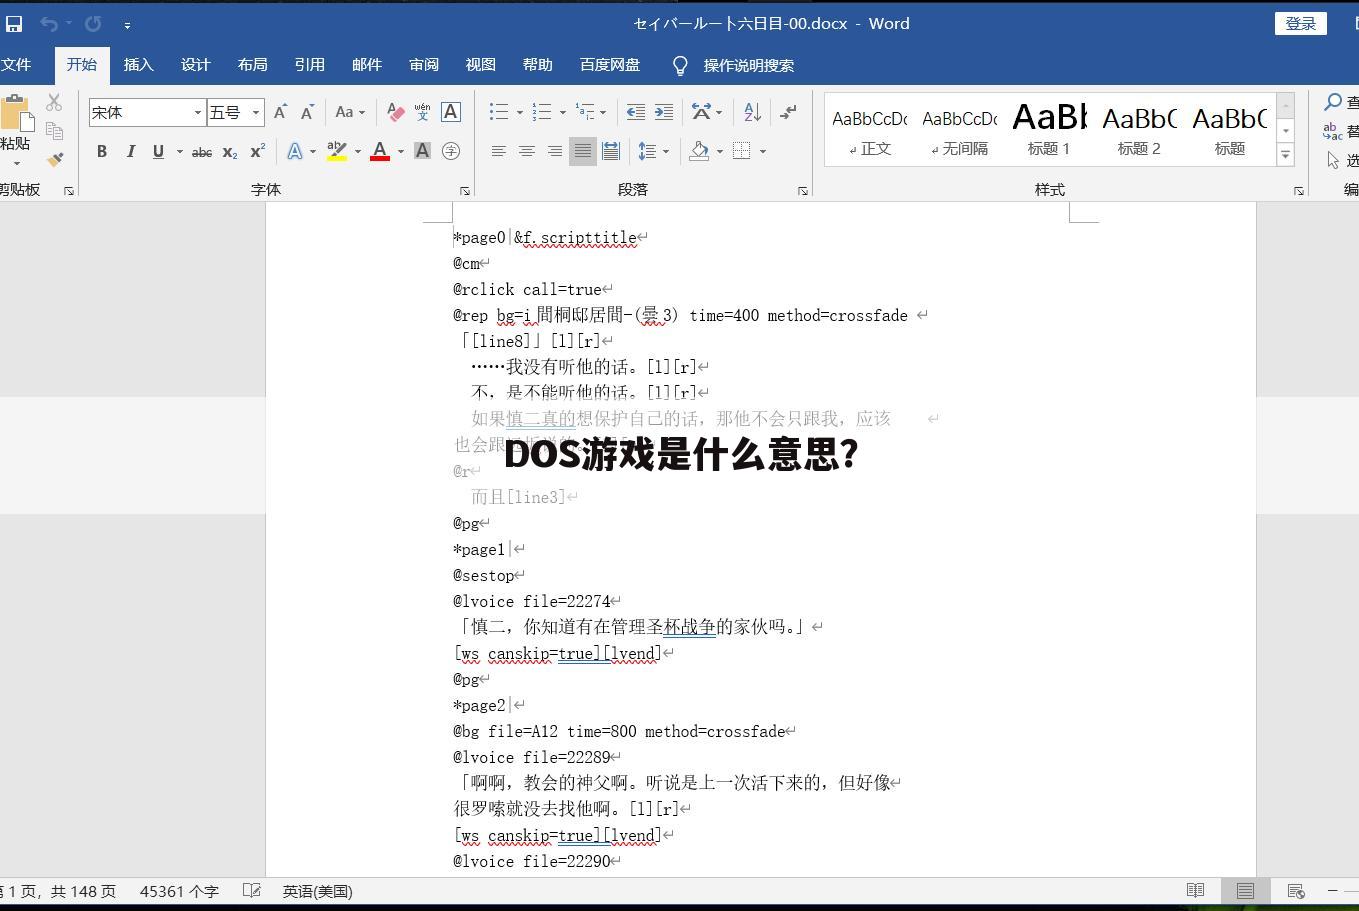Apply yellow text highlight color
This screenshot has height=911, width=1359.
point(337,152)
